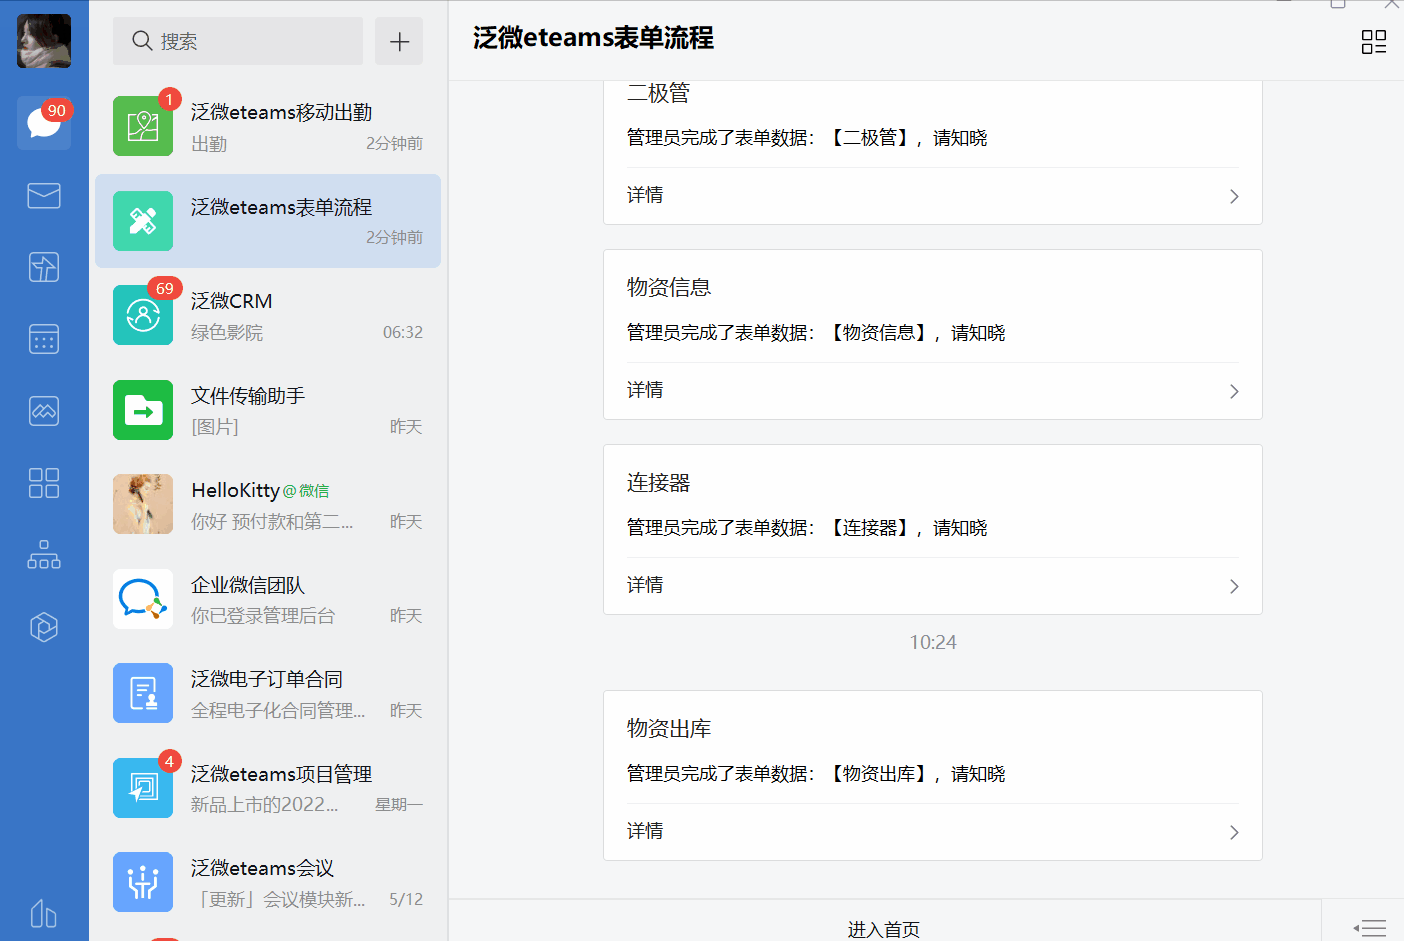
Task: Open 泛微CRM conversation
Action: [268, 316]
